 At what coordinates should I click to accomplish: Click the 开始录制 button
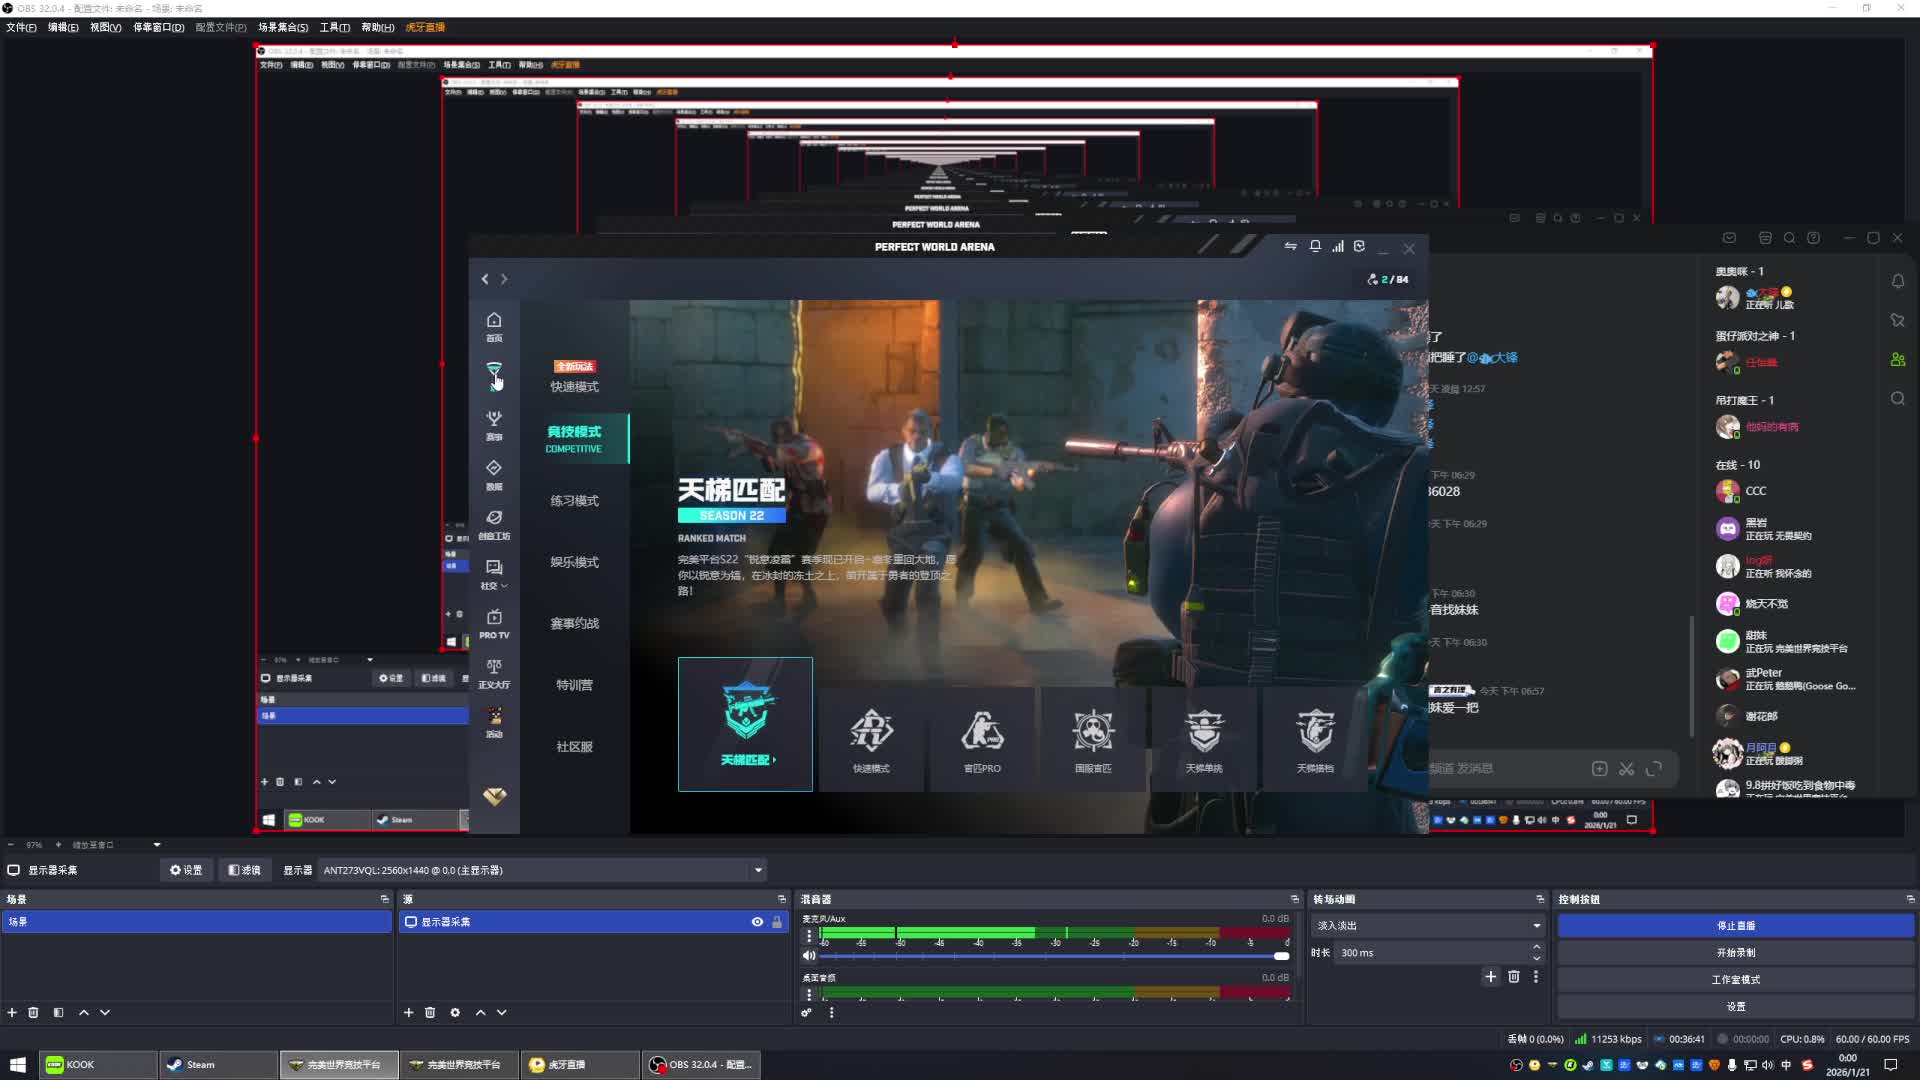tap(1735, 952)
